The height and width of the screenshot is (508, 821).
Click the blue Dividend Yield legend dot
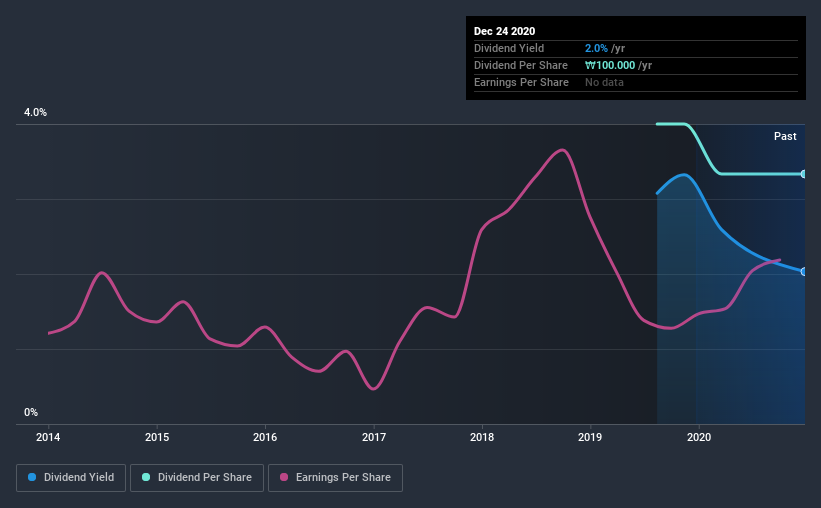click(x=32, y=477)
